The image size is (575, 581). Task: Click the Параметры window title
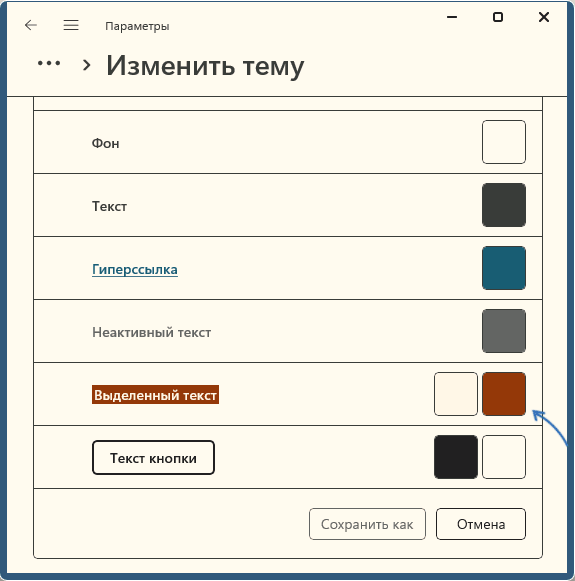coord(137,26)
